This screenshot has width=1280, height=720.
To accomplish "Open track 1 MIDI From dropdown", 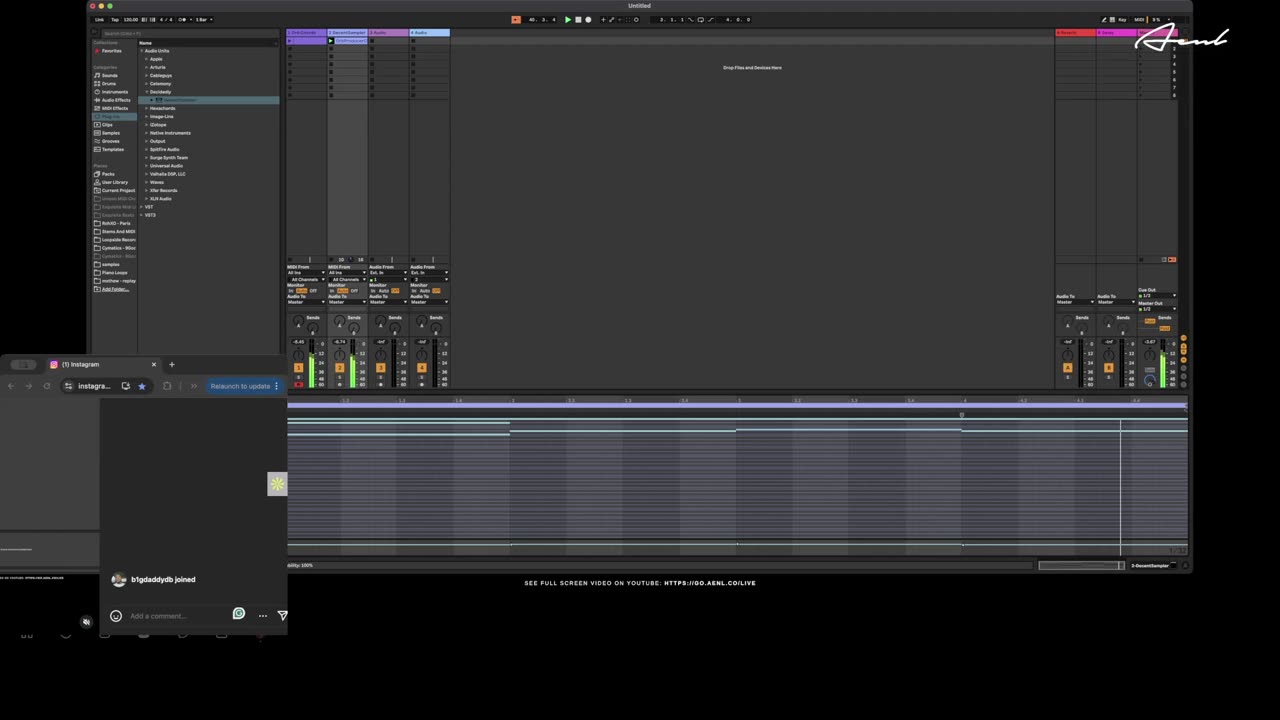I will pos(306,273).
